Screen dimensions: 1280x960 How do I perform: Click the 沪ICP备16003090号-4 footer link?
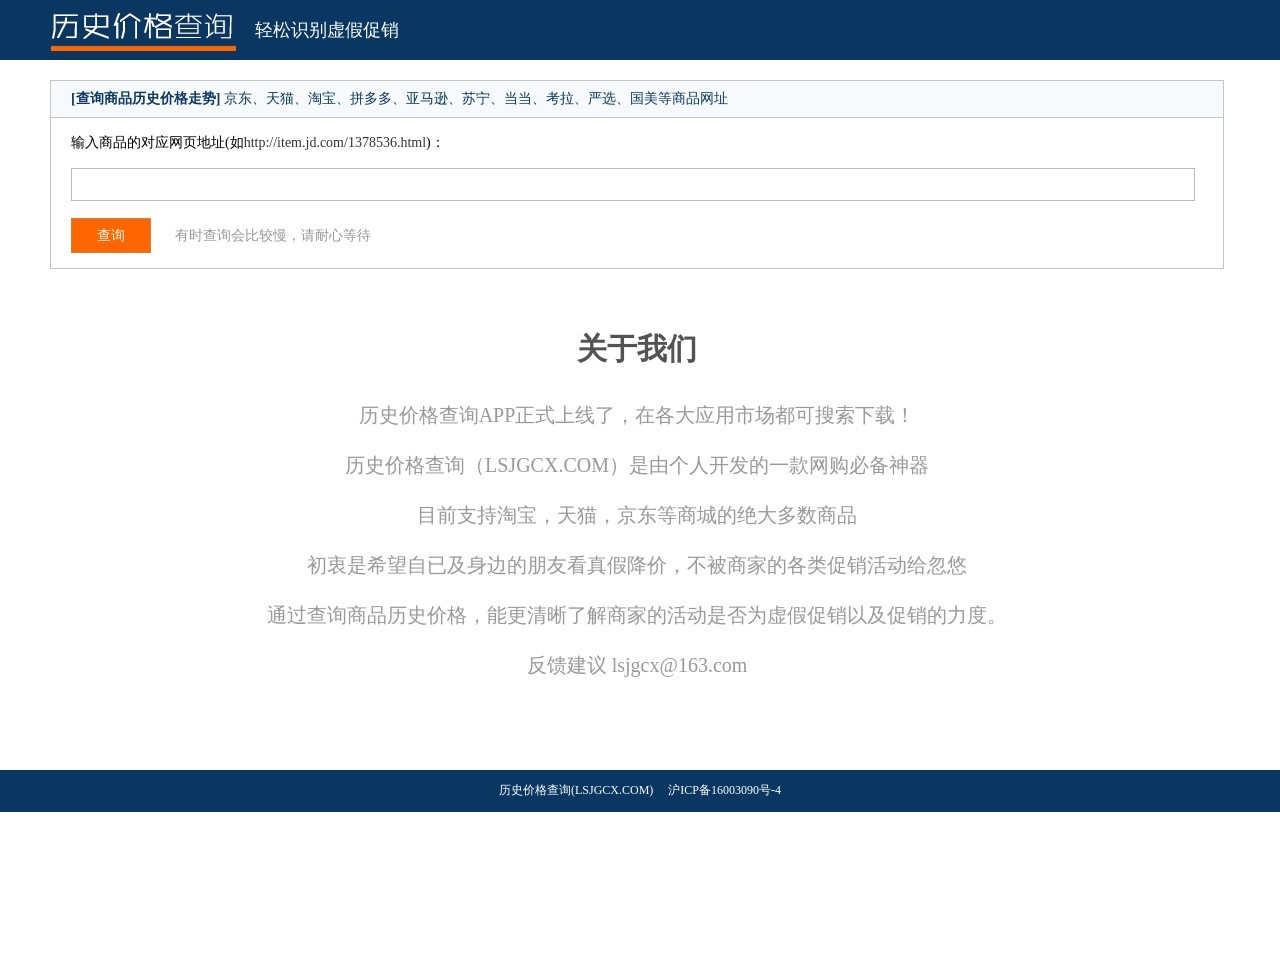click(724, 790)
